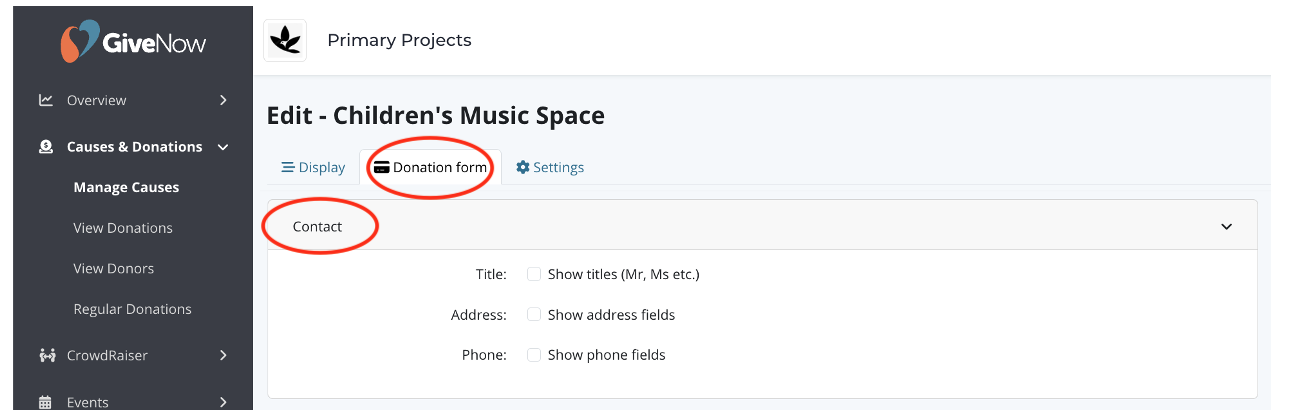Open the View Donations link
The height and width of the screenshot is (410, 1290).
(x=123, y=228)
